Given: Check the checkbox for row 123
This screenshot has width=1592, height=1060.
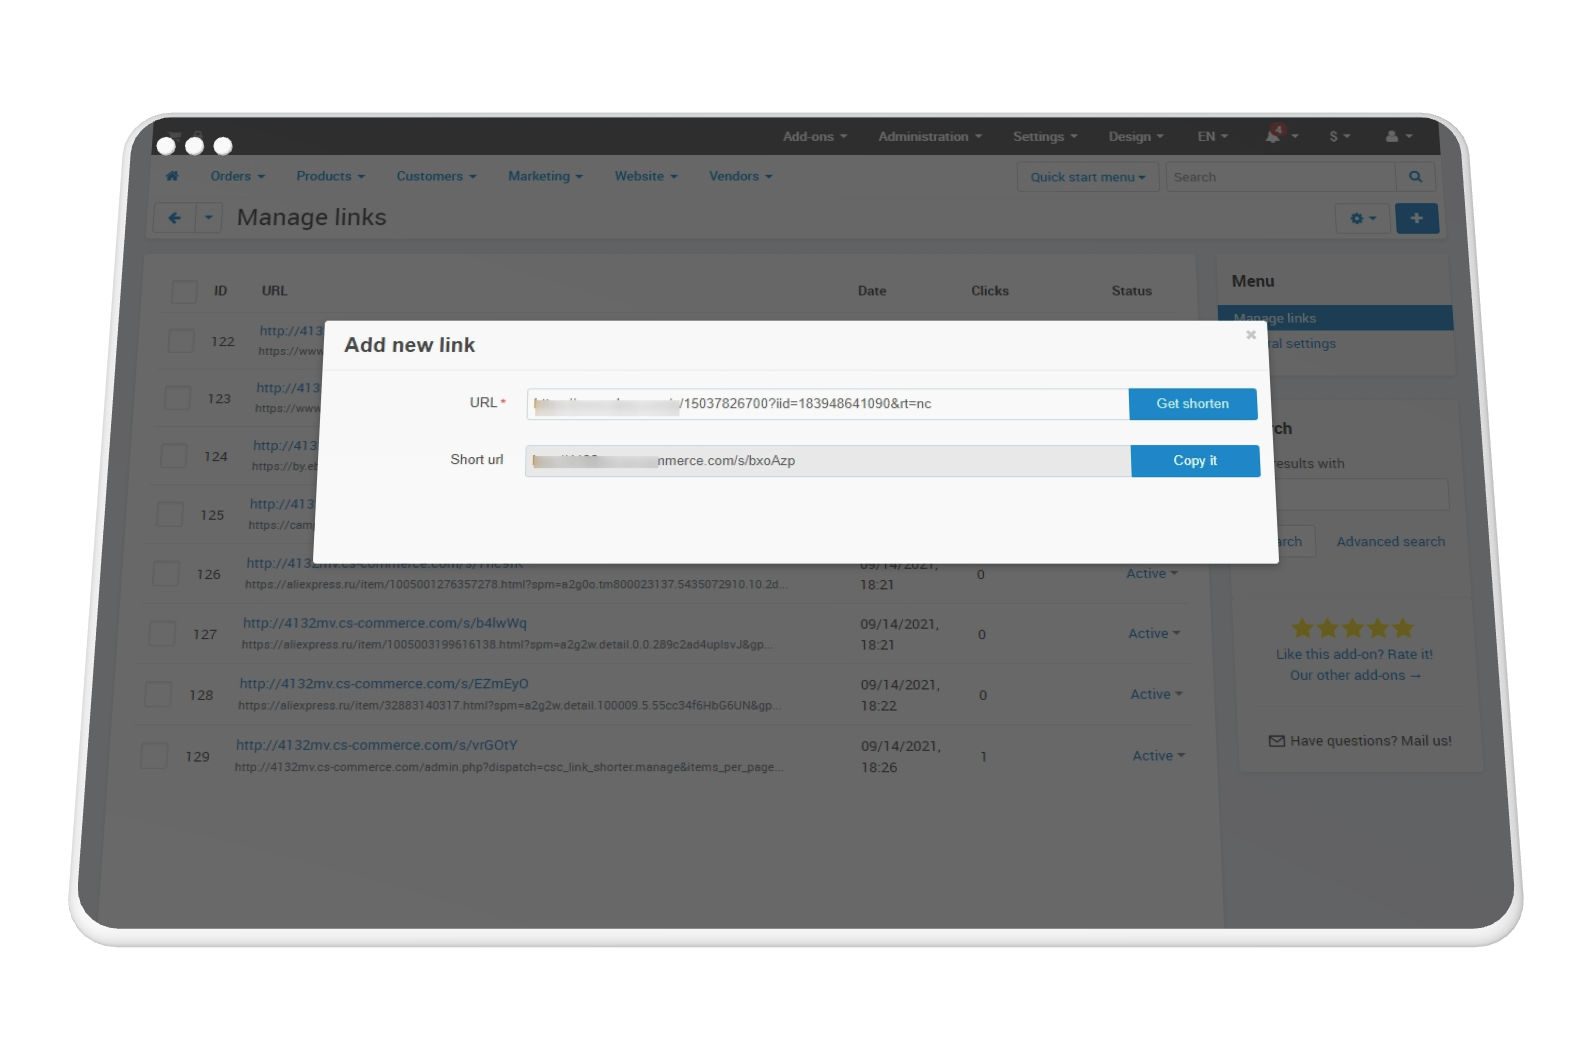Looking at the screenshot, I should pyautogui.click(x=177, y=398).
